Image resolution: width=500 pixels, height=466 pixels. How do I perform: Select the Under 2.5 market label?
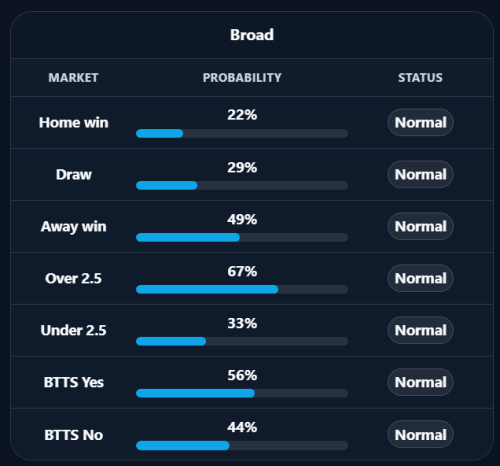tap(74, 330)
